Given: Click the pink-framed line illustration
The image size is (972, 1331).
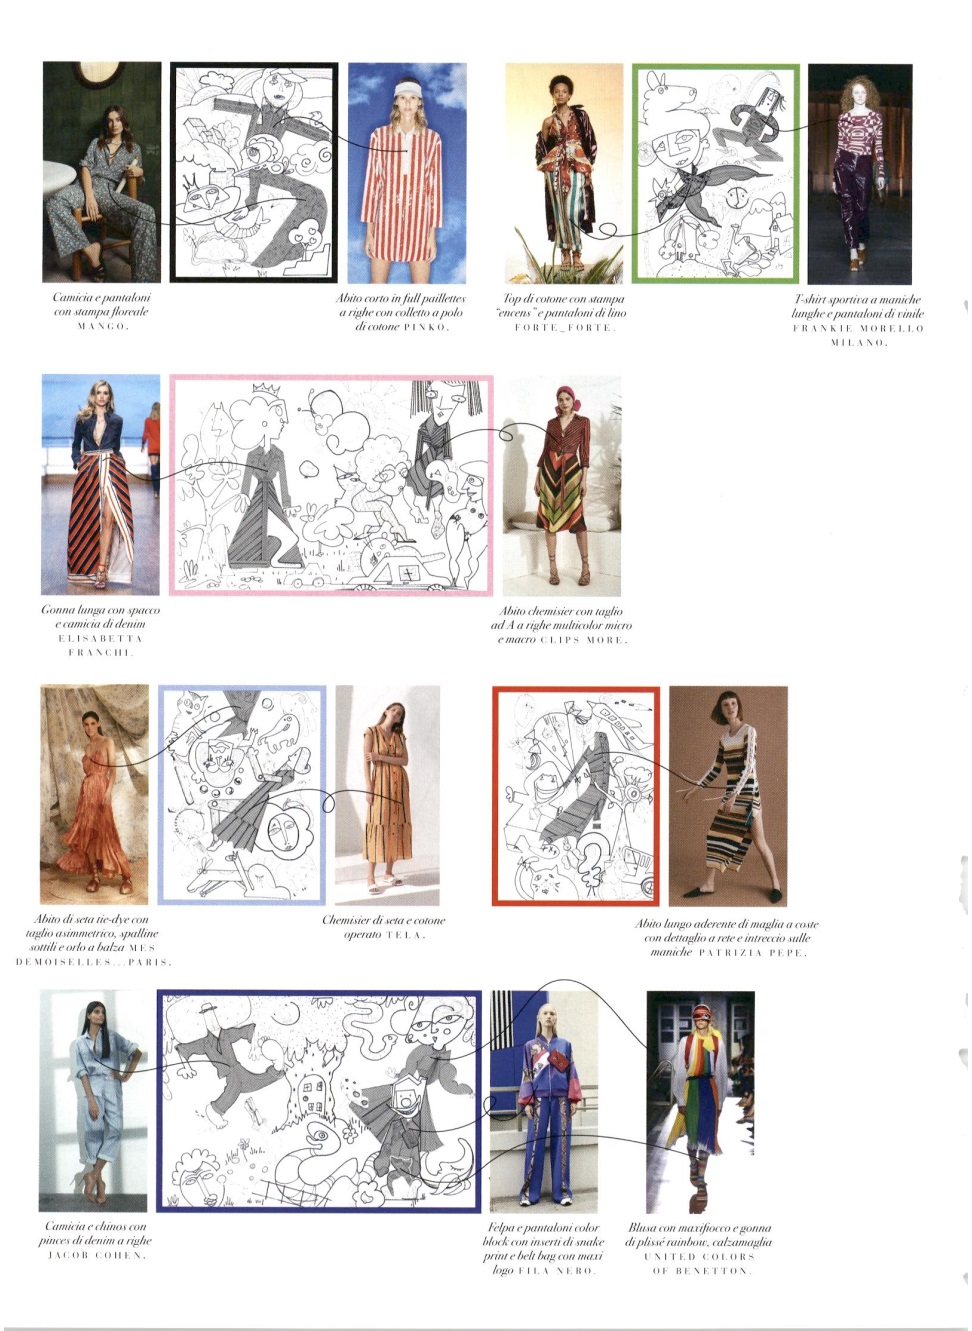Looking at the screenshot, I should pyautogui.click(x=331, y=486).
